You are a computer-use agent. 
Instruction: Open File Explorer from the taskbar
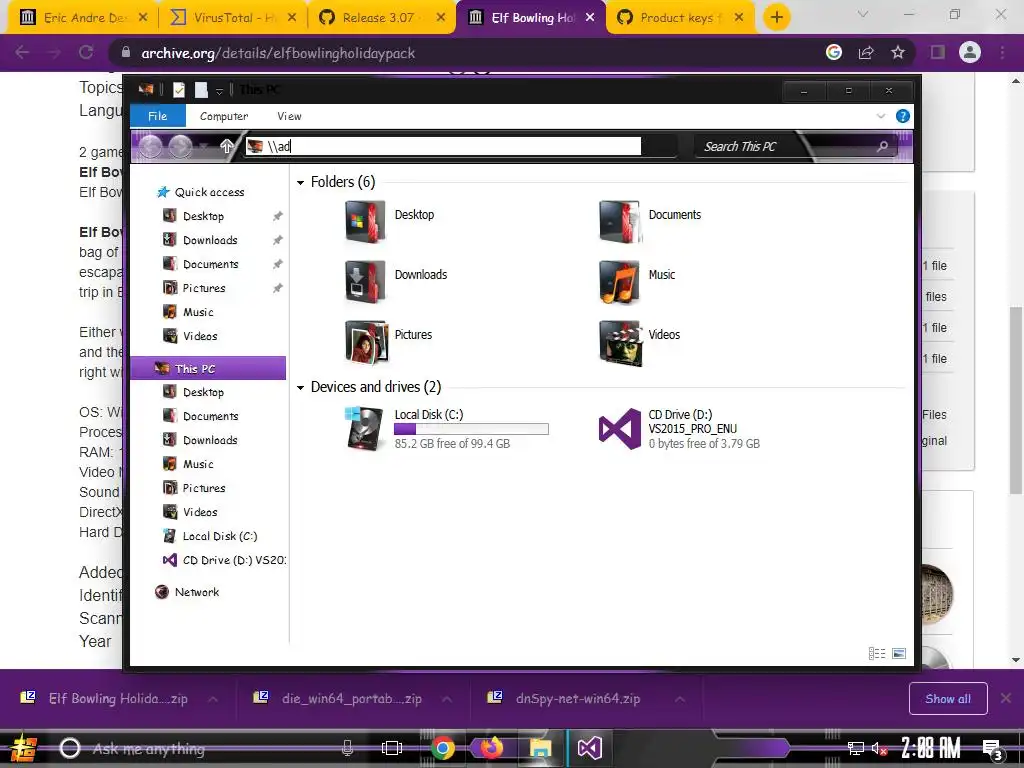(540, 748)
